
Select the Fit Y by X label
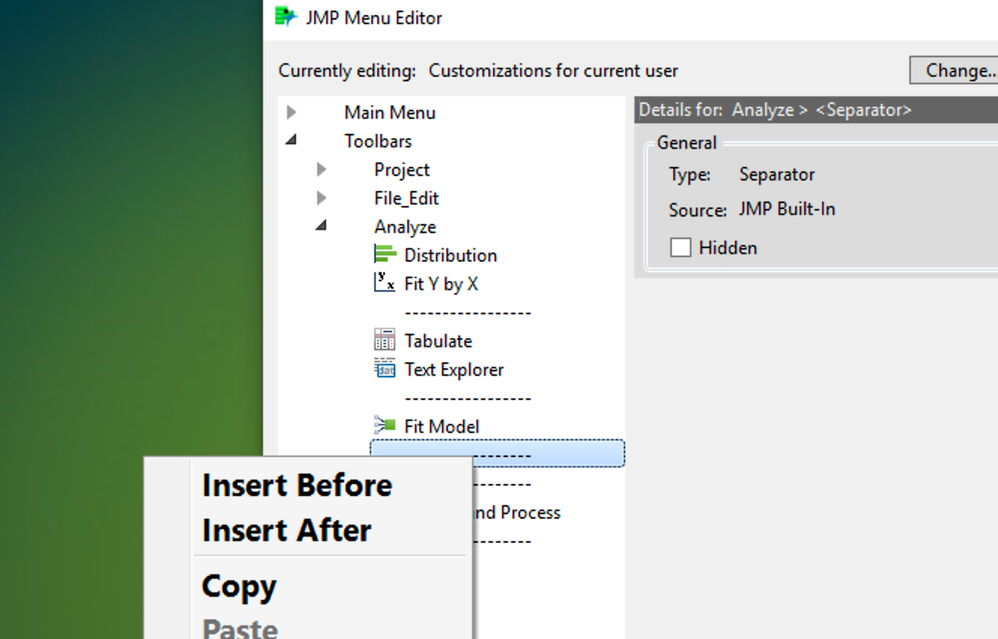point(441,284)
